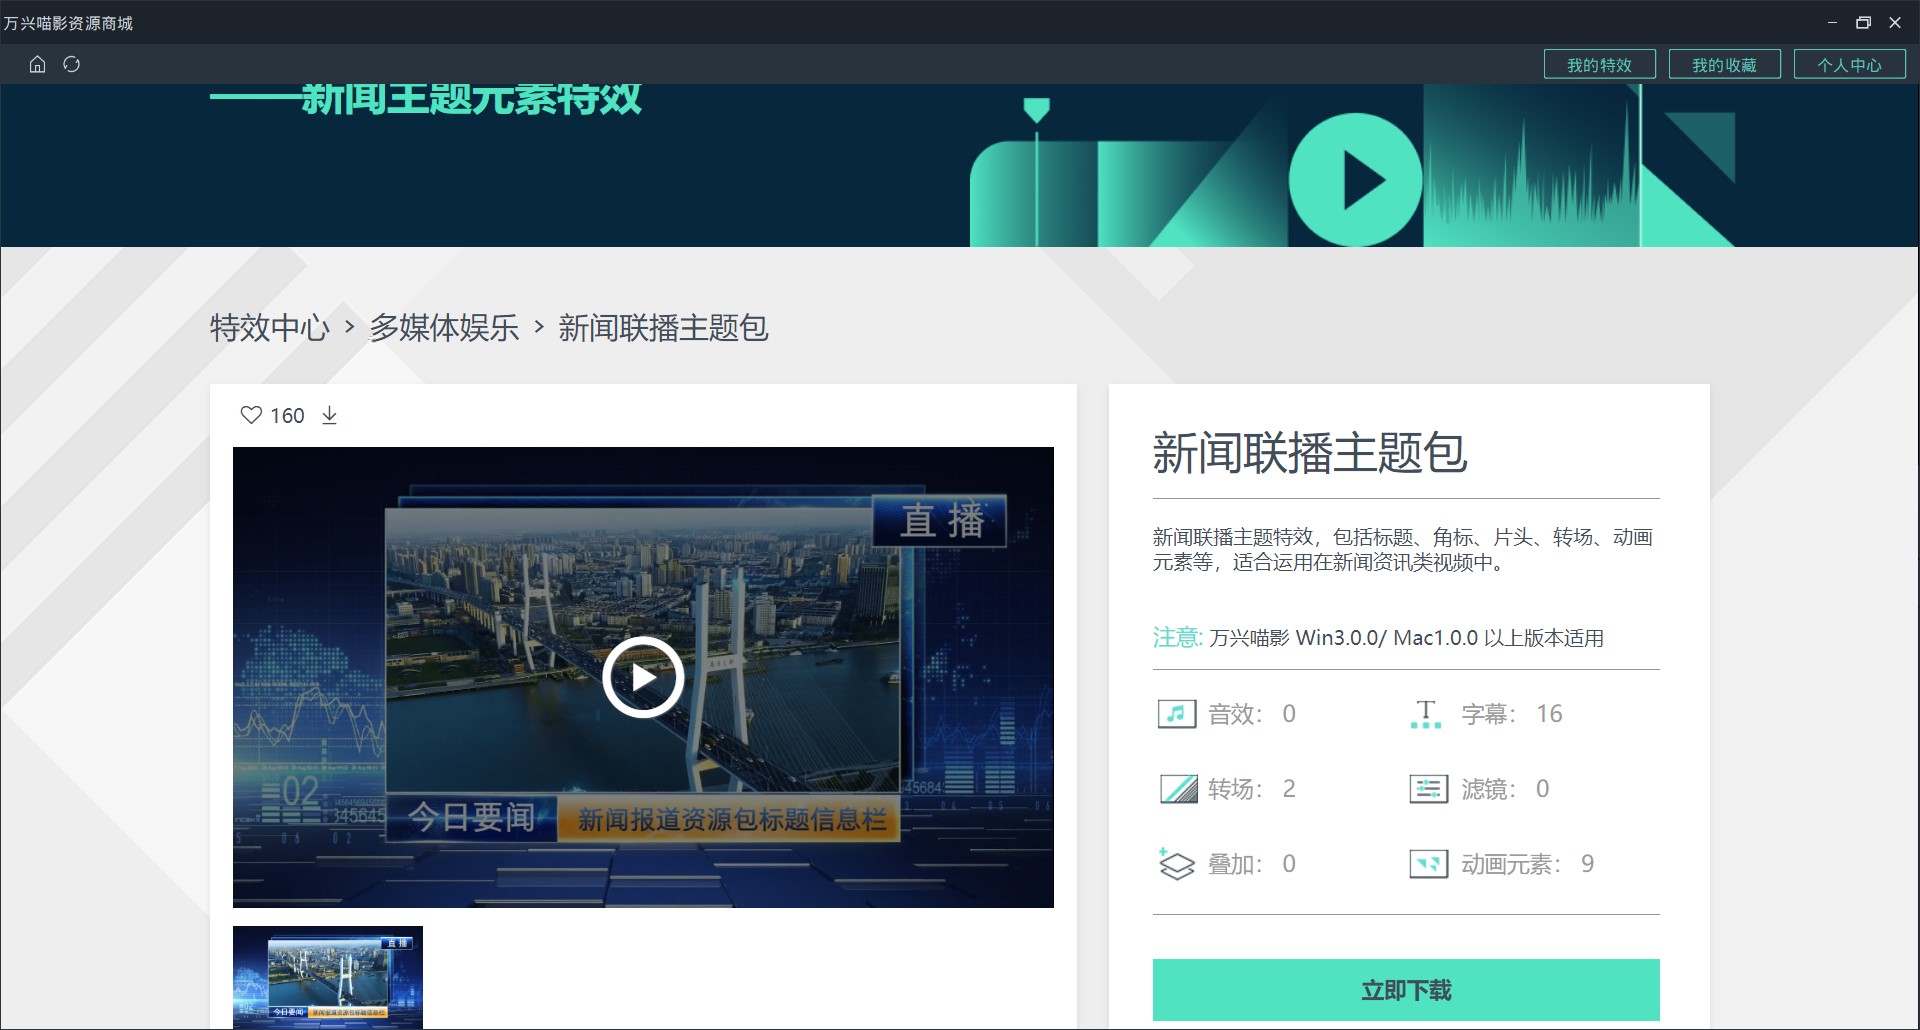The width and height of the screenshot is (1920, 1030).
Task: Open 我的收藏 favorites page
Action: [1724, 65]
